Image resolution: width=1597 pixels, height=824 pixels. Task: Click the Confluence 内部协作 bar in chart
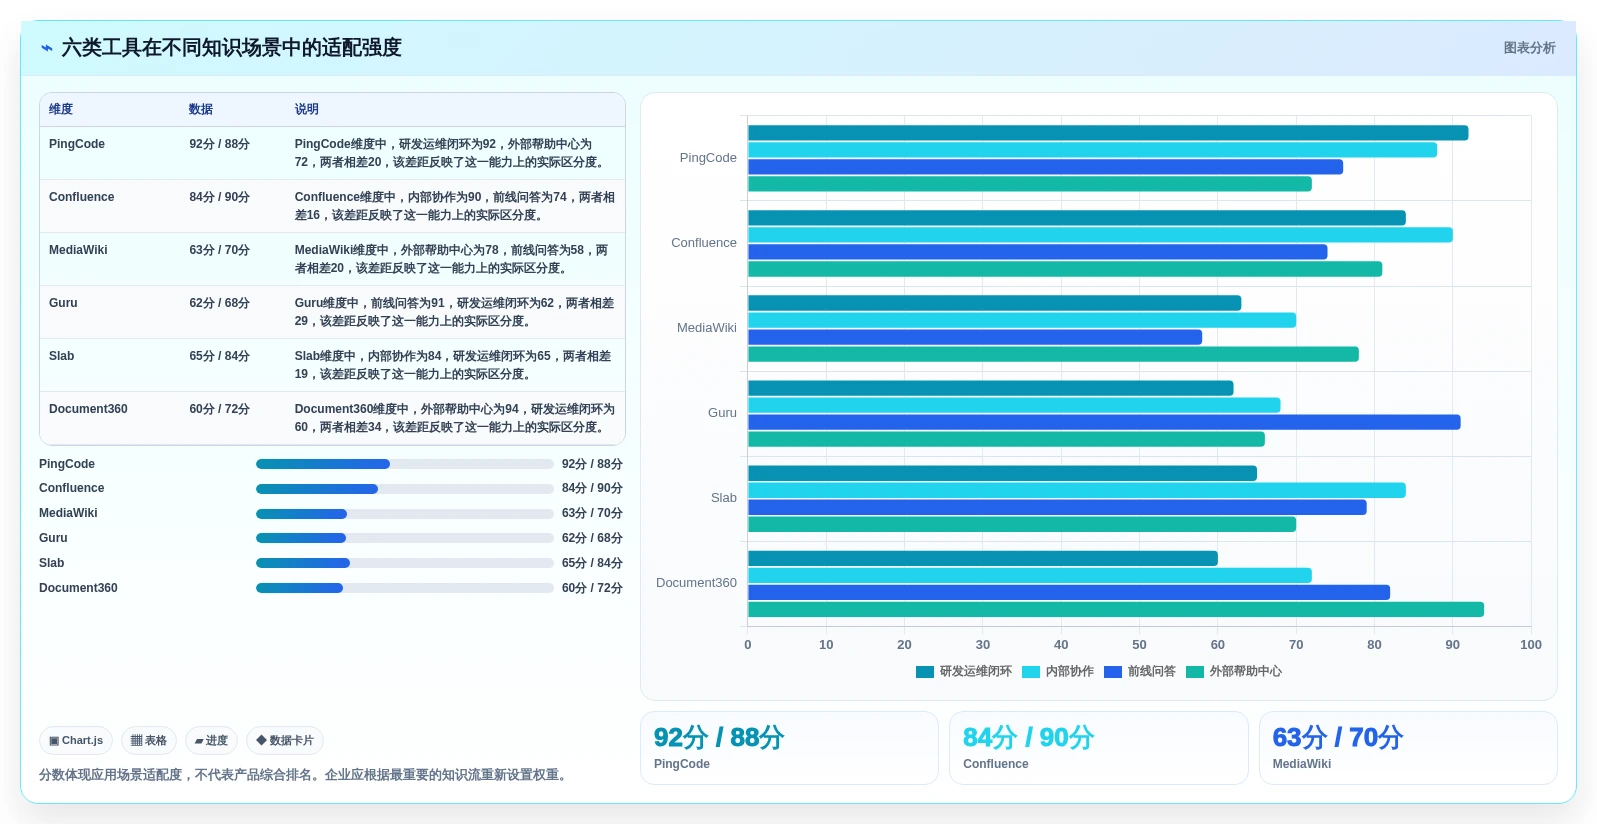[1100, 235]
